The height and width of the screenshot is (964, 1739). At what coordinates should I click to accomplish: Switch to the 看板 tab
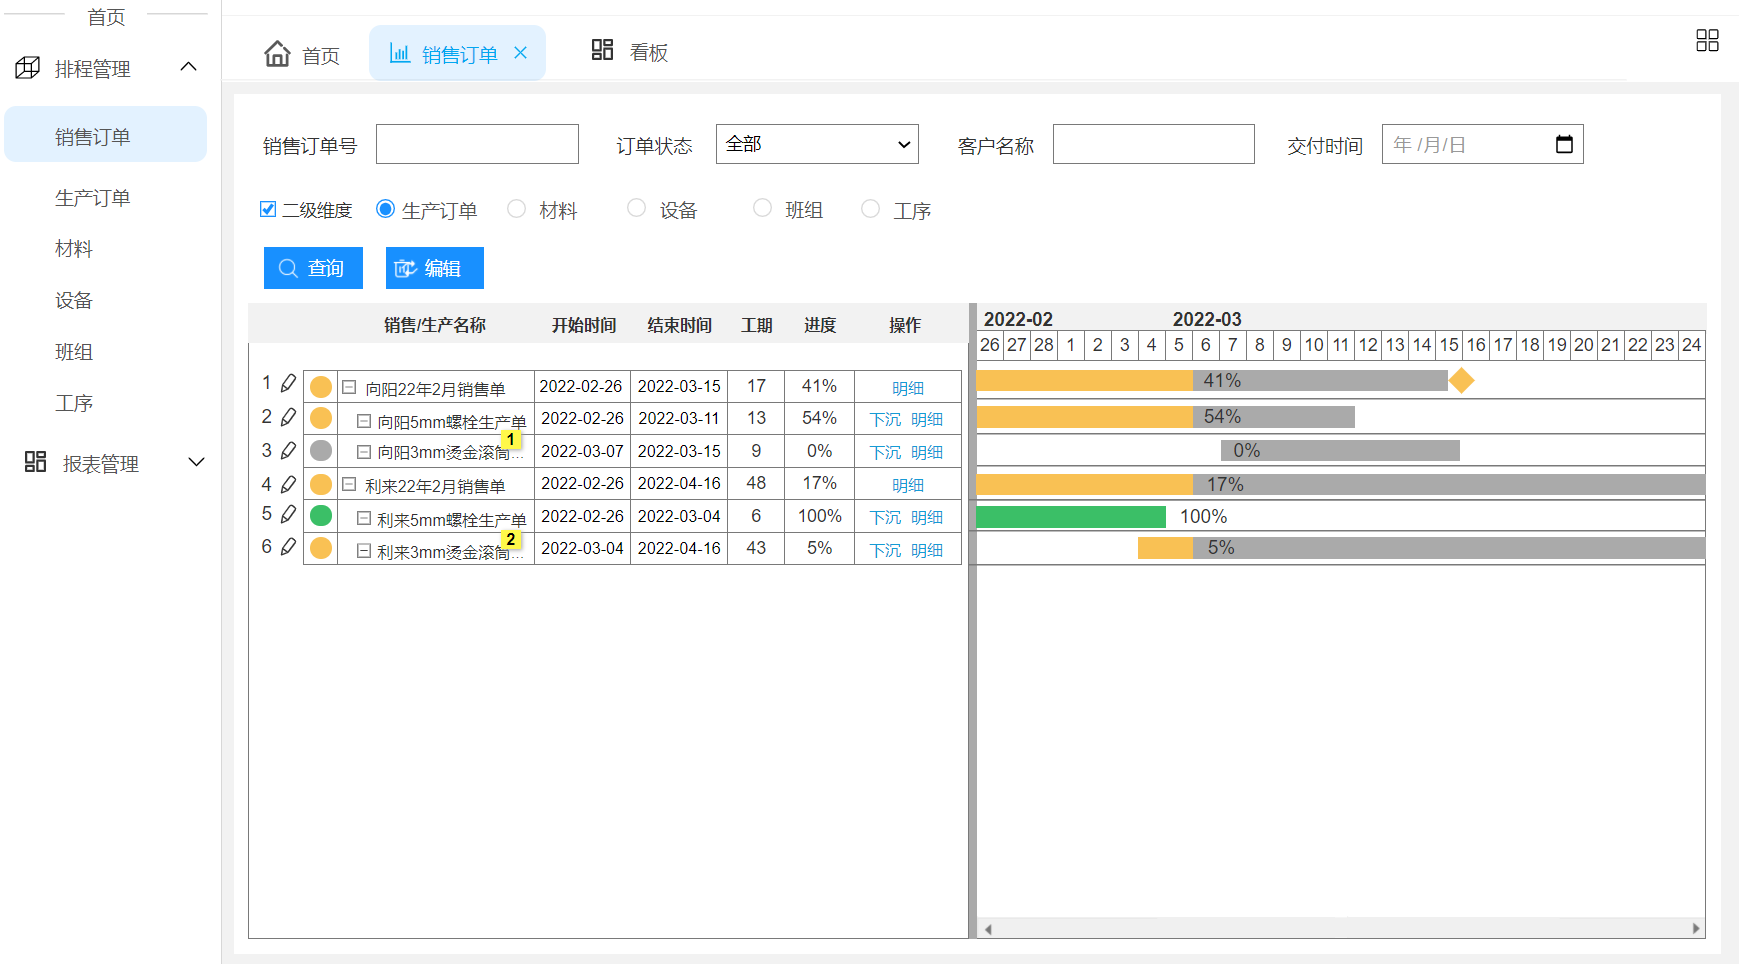pos(630,52)
